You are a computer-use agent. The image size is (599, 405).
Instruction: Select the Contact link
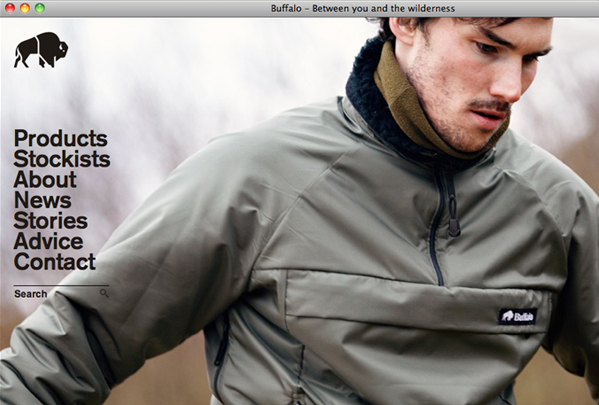[55, 262]
